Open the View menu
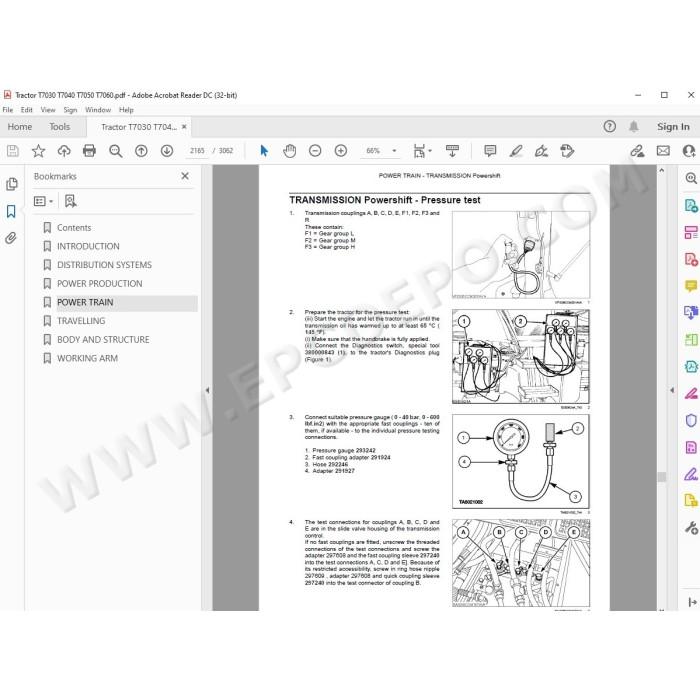The height and width of the screenshot is (700, 700). coord(48,110)
